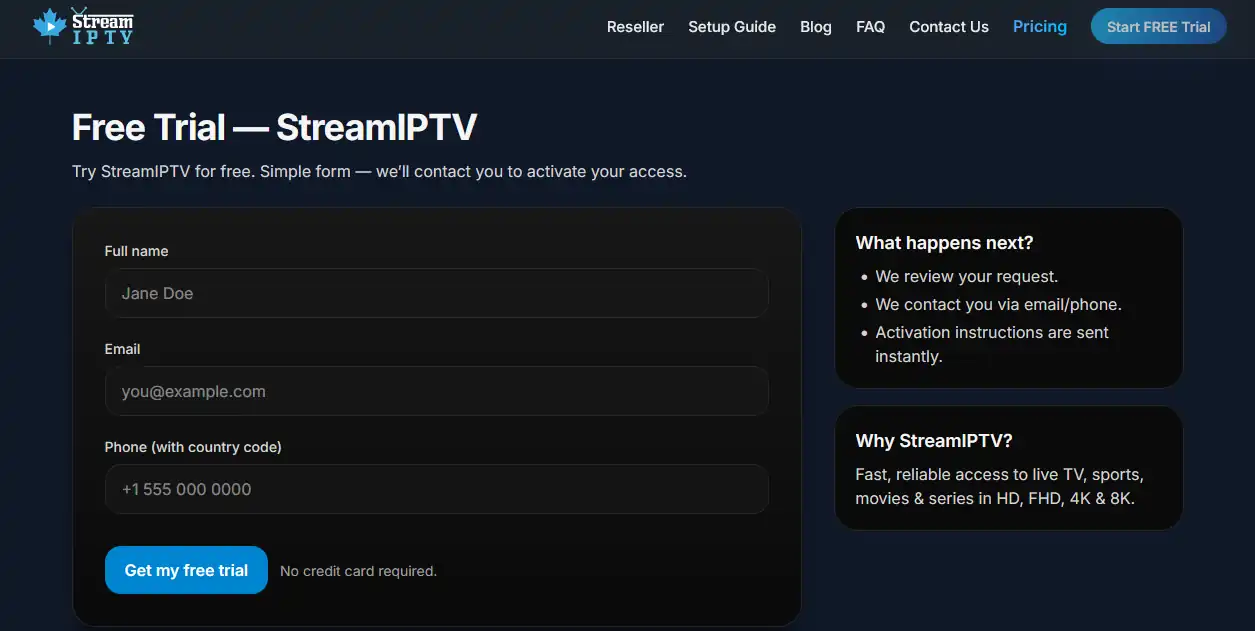The image size is (1255, 631).
Task: Click the Full name label
Action: pos(136,251)
